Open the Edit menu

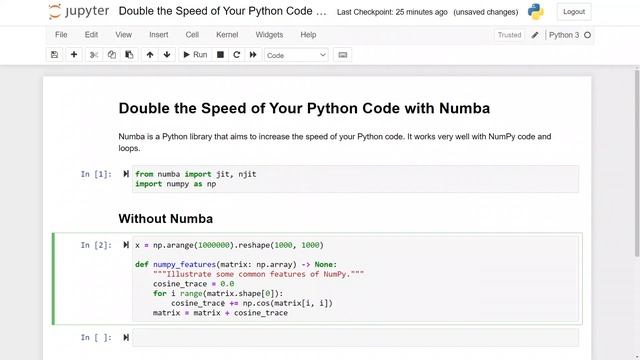click(91, 35)
